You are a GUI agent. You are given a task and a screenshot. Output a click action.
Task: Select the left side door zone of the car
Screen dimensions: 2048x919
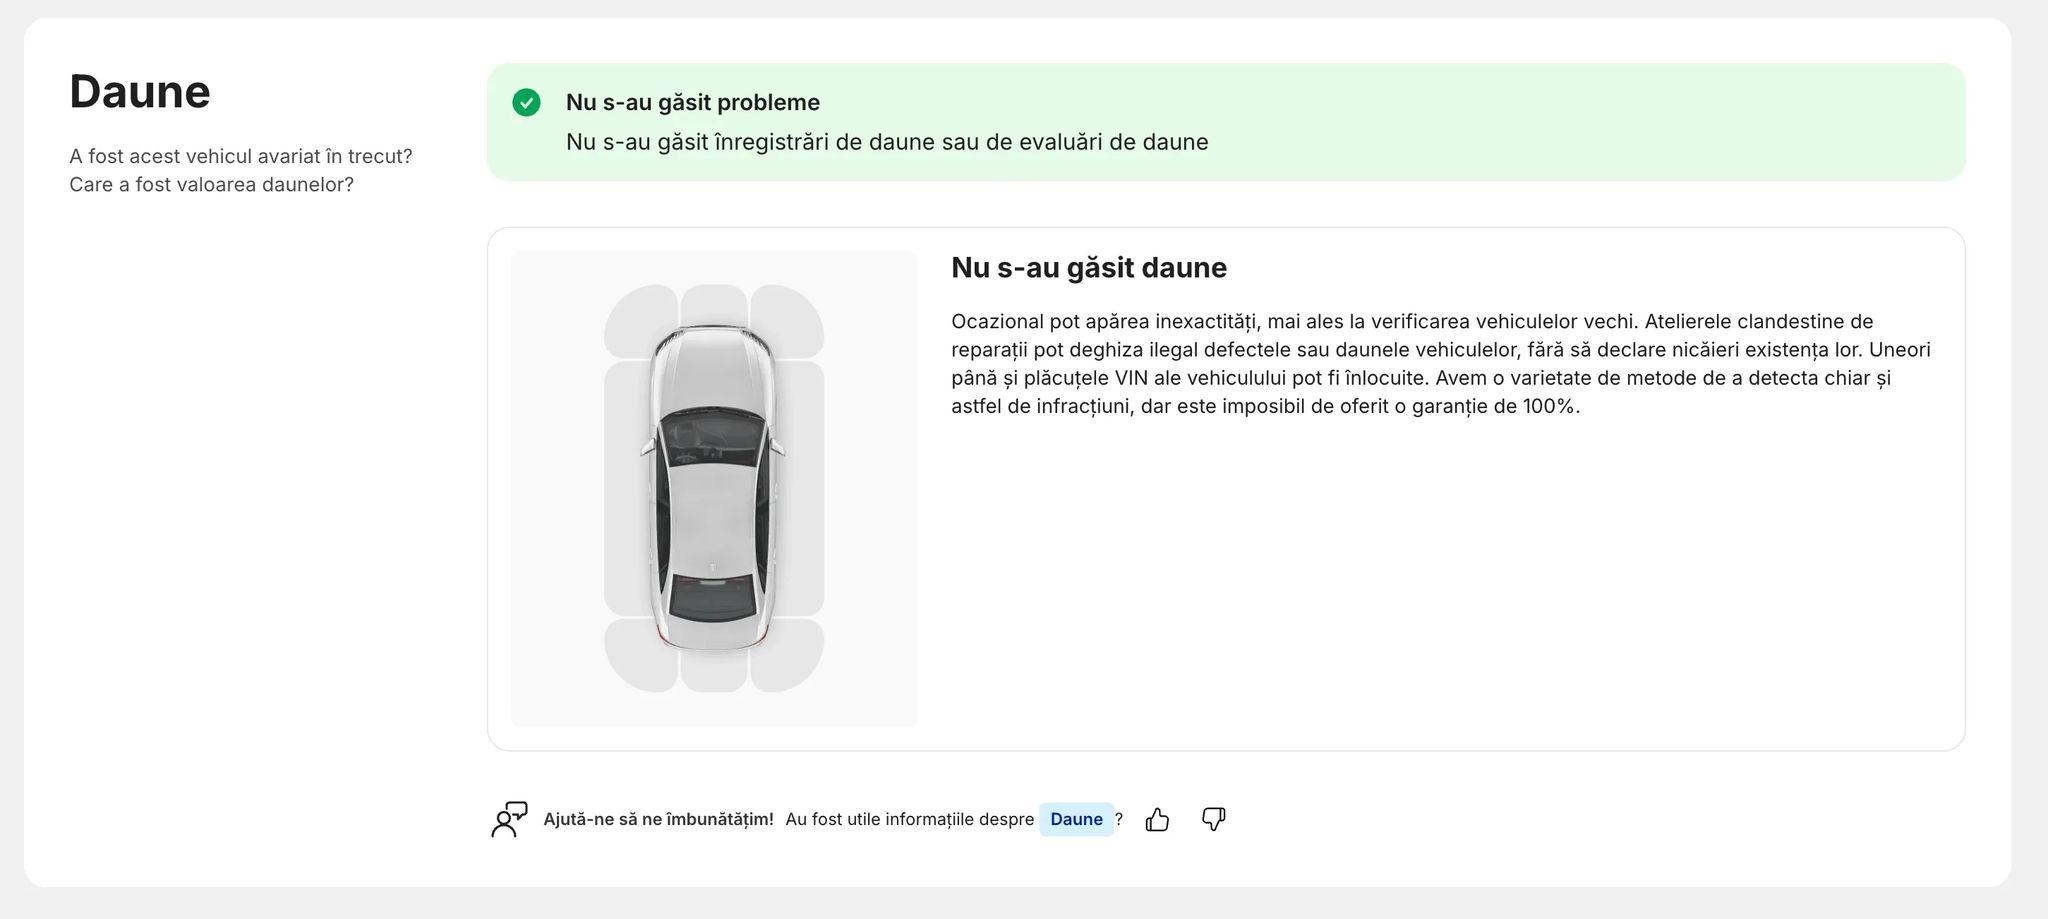[624, 488]
